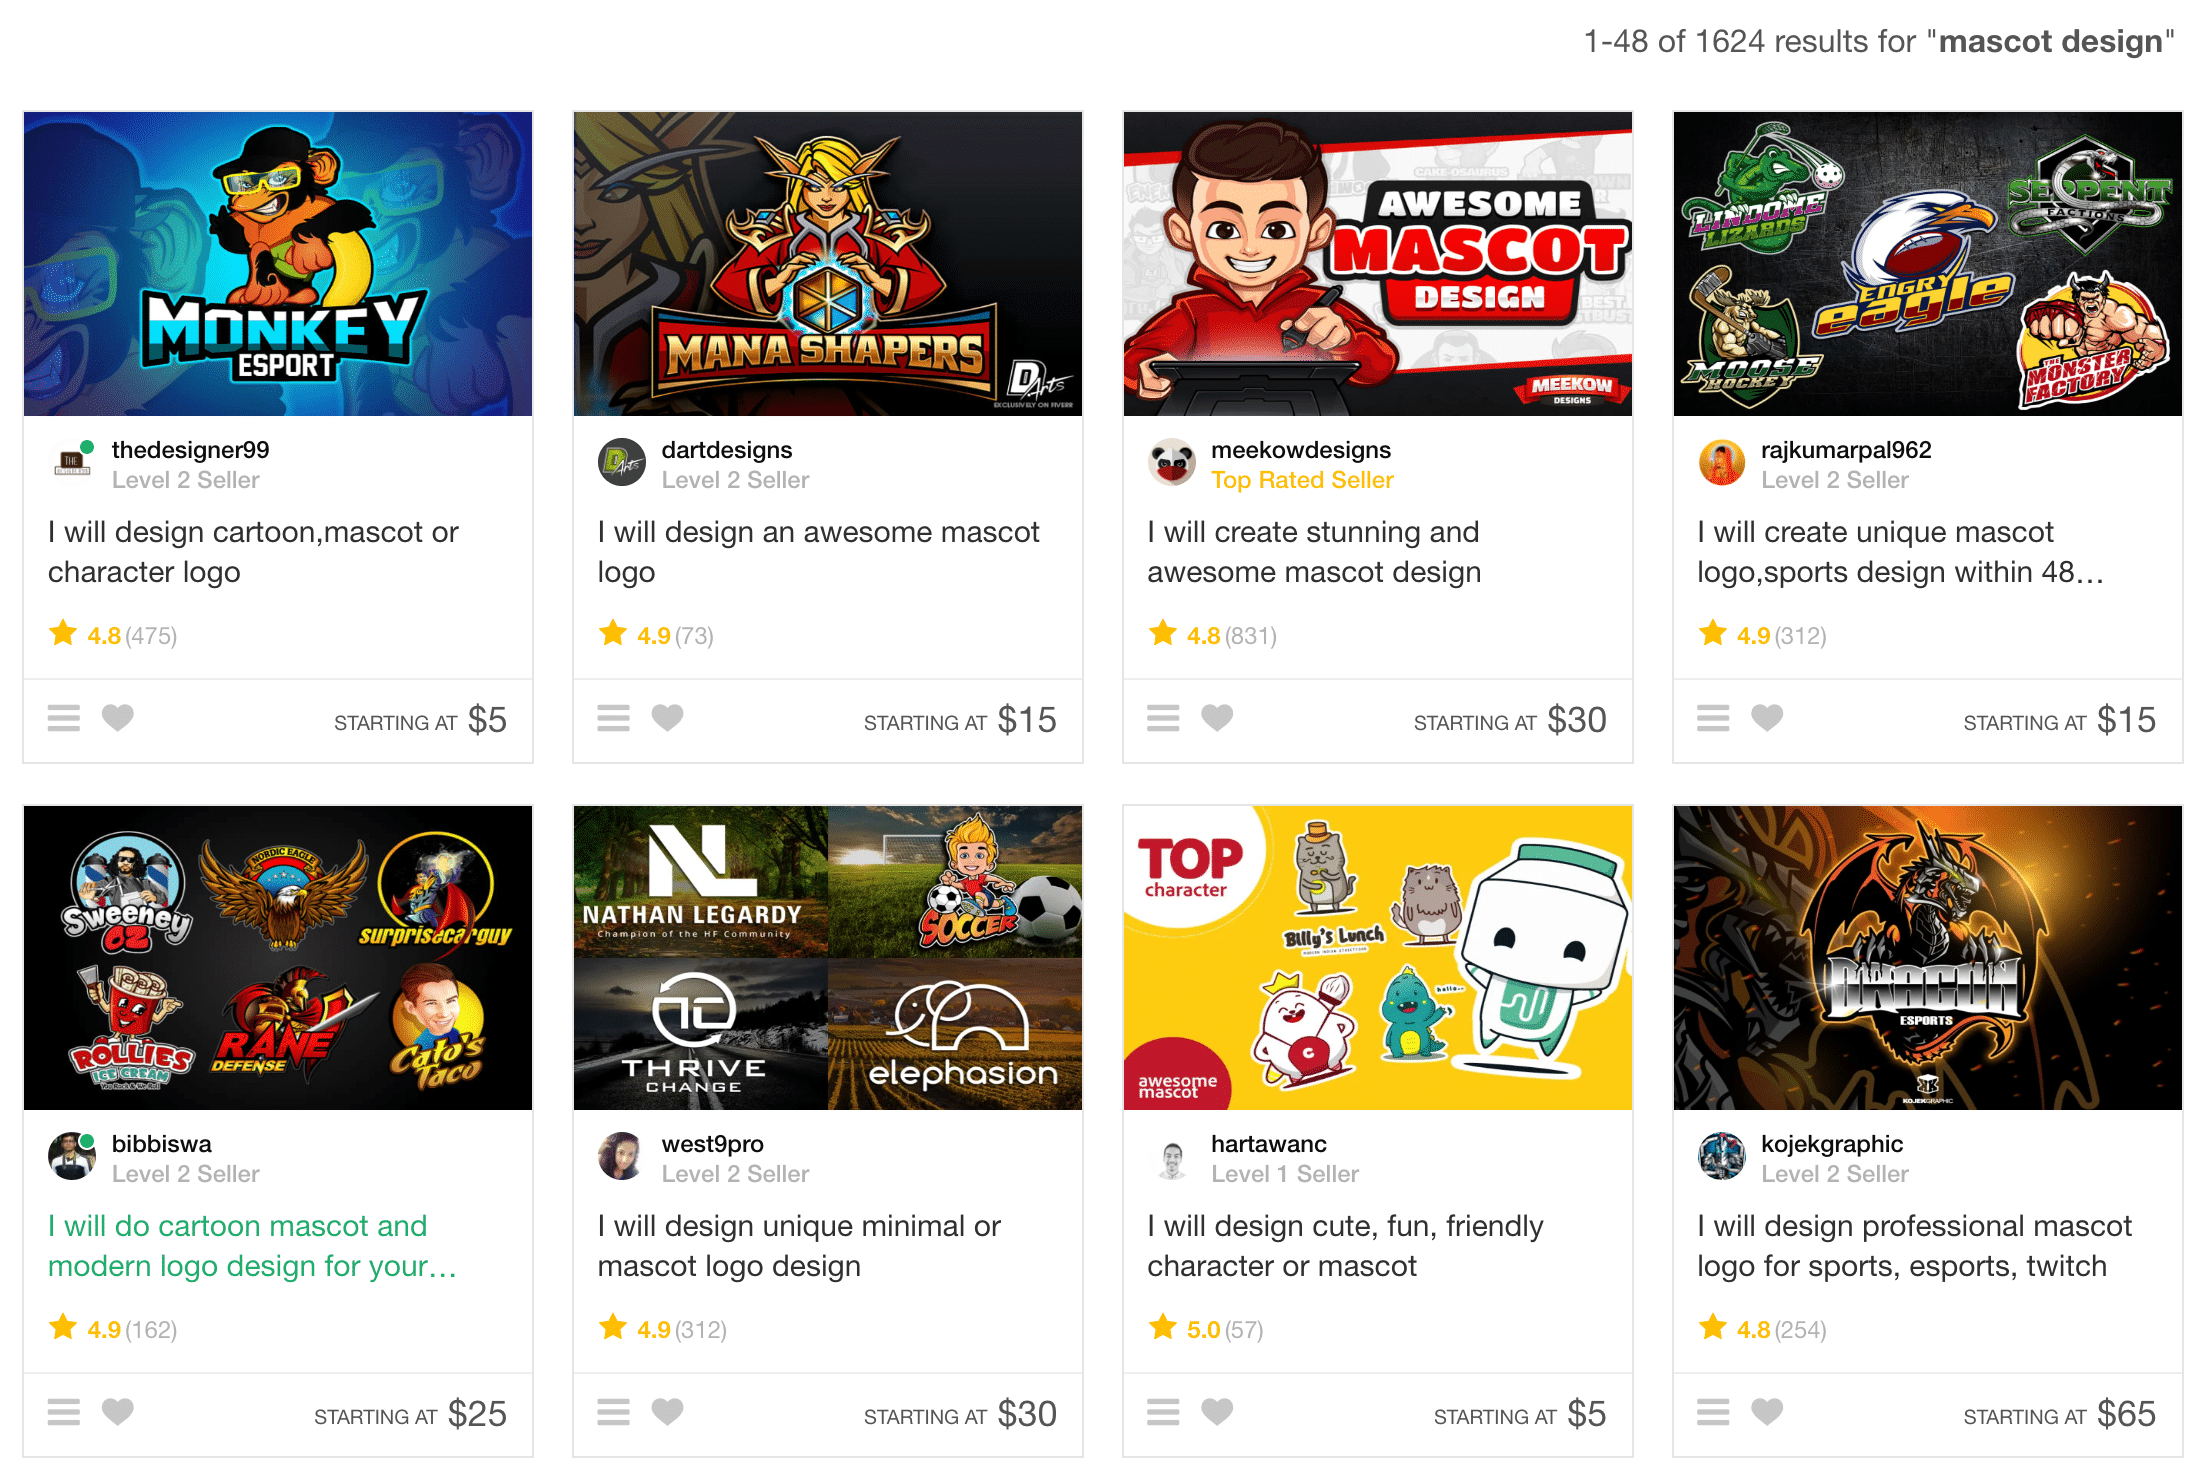View dartdesigns seller avatar
The width and height of the screenshot is (2202, 1470).
point(622,462)
